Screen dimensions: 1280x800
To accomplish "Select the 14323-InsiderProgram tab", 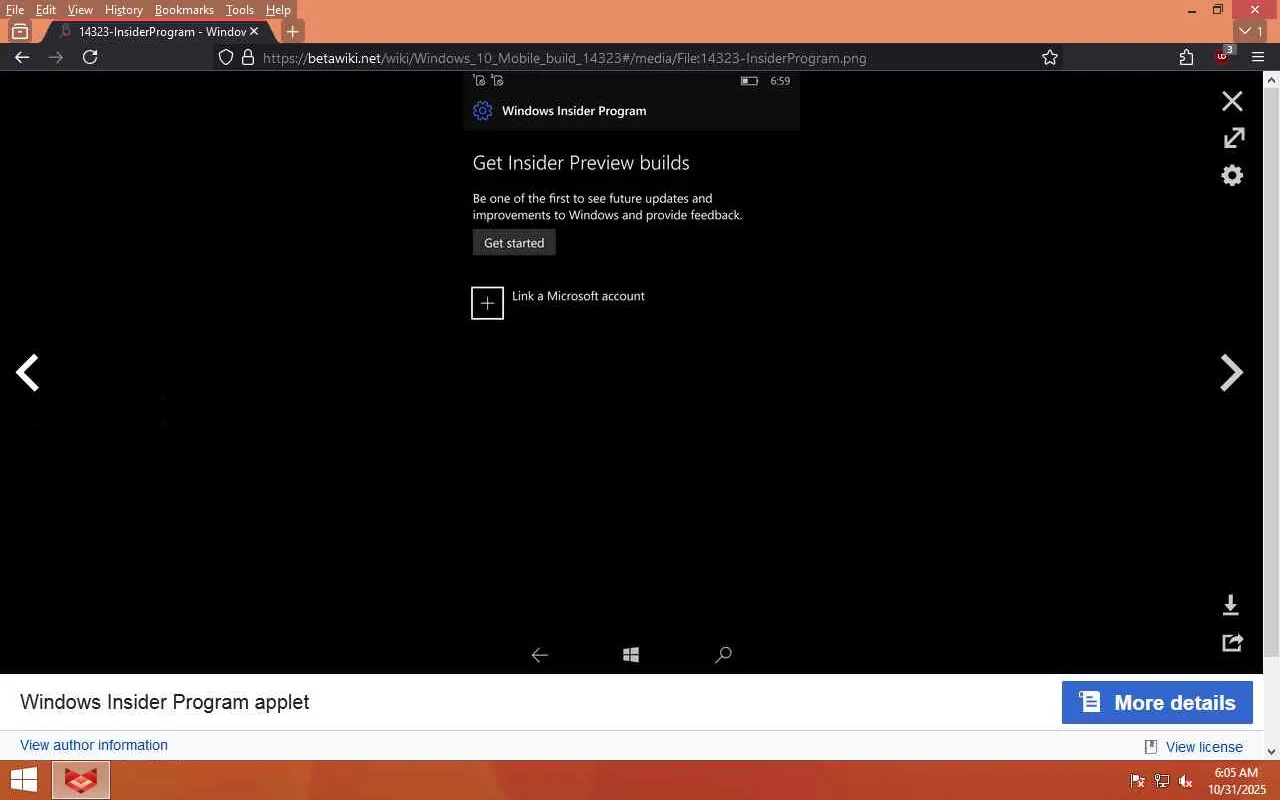I will 159,31.
